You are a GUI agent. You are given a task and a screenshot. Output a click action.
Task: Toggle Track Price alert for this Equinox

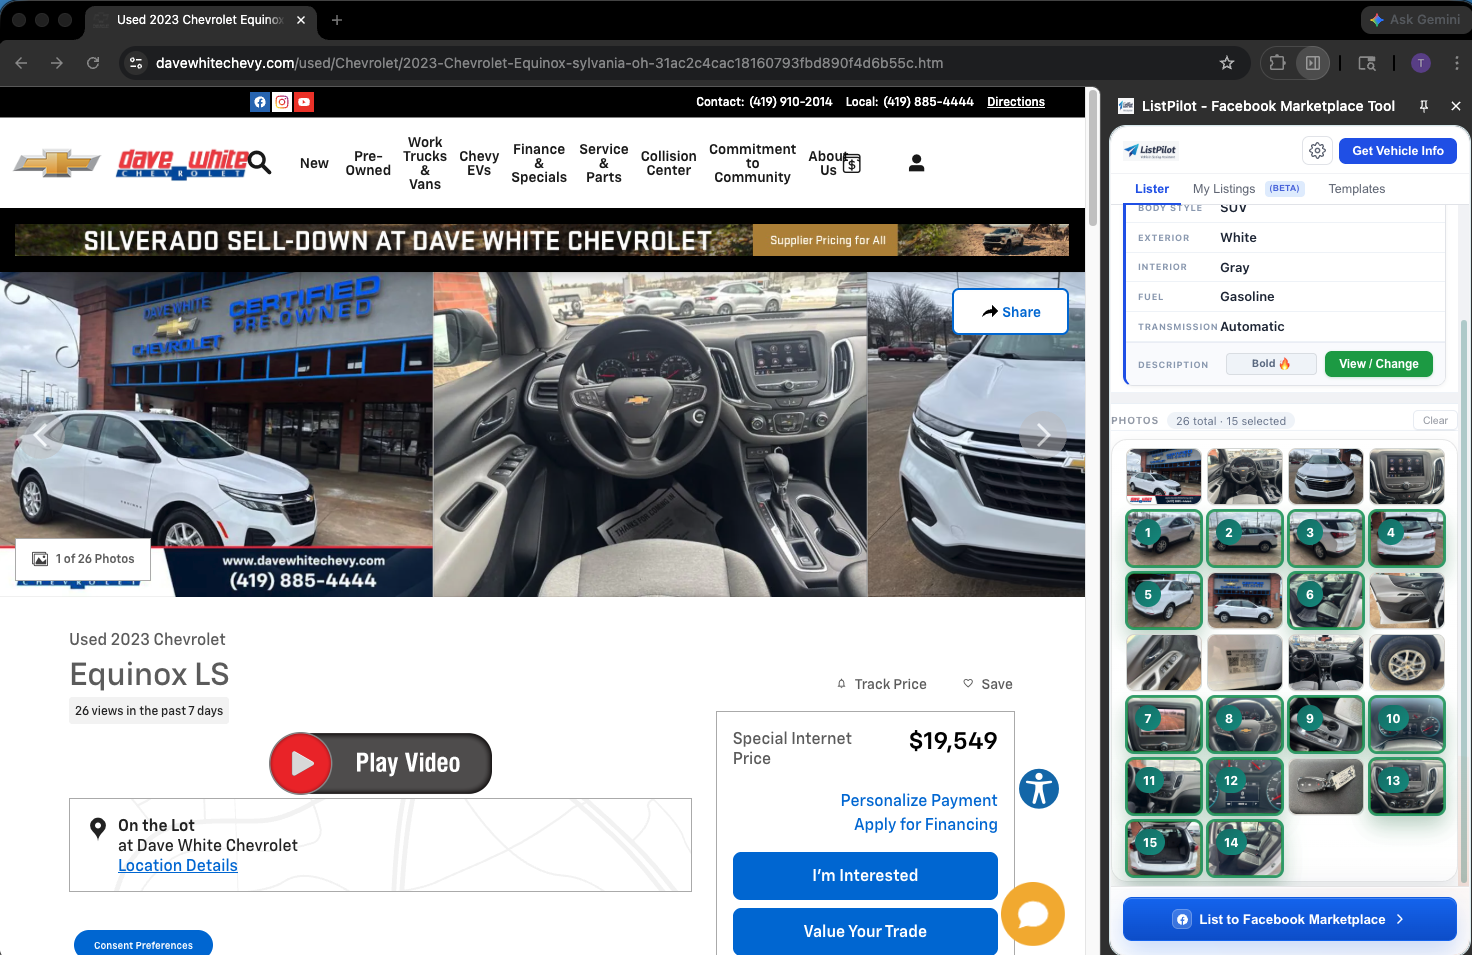pyautogui.click(x=881, y=684)
